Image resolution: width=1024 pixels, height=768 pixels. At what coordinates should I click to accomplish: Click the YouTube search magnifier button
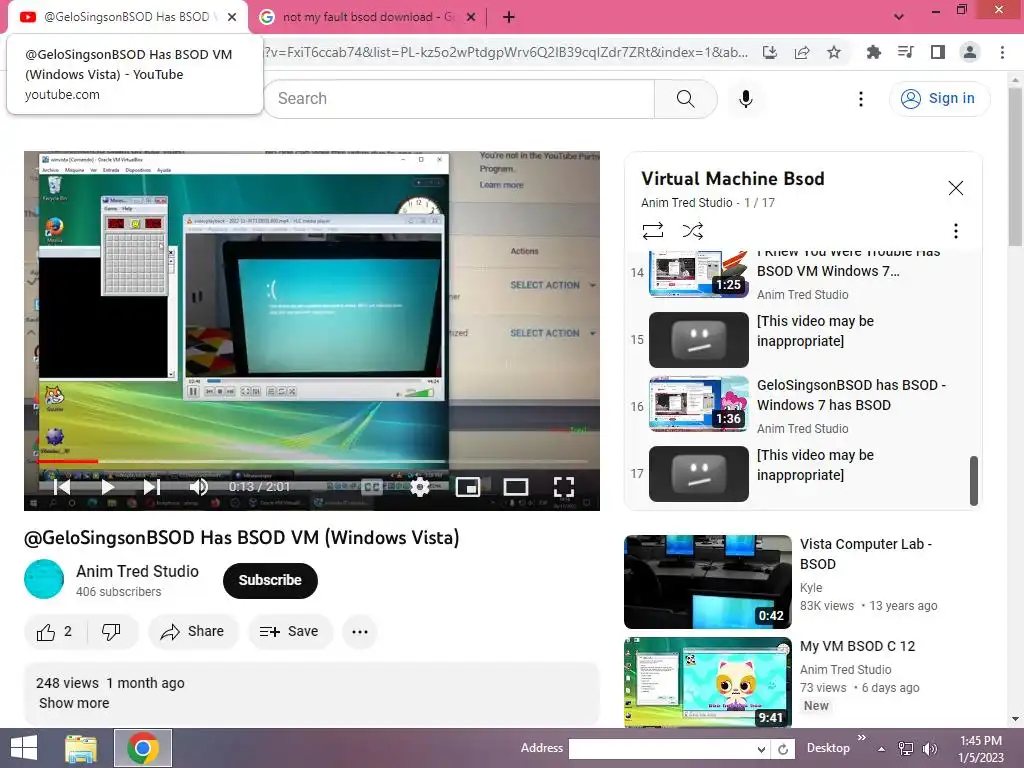[x=685, y=99]
